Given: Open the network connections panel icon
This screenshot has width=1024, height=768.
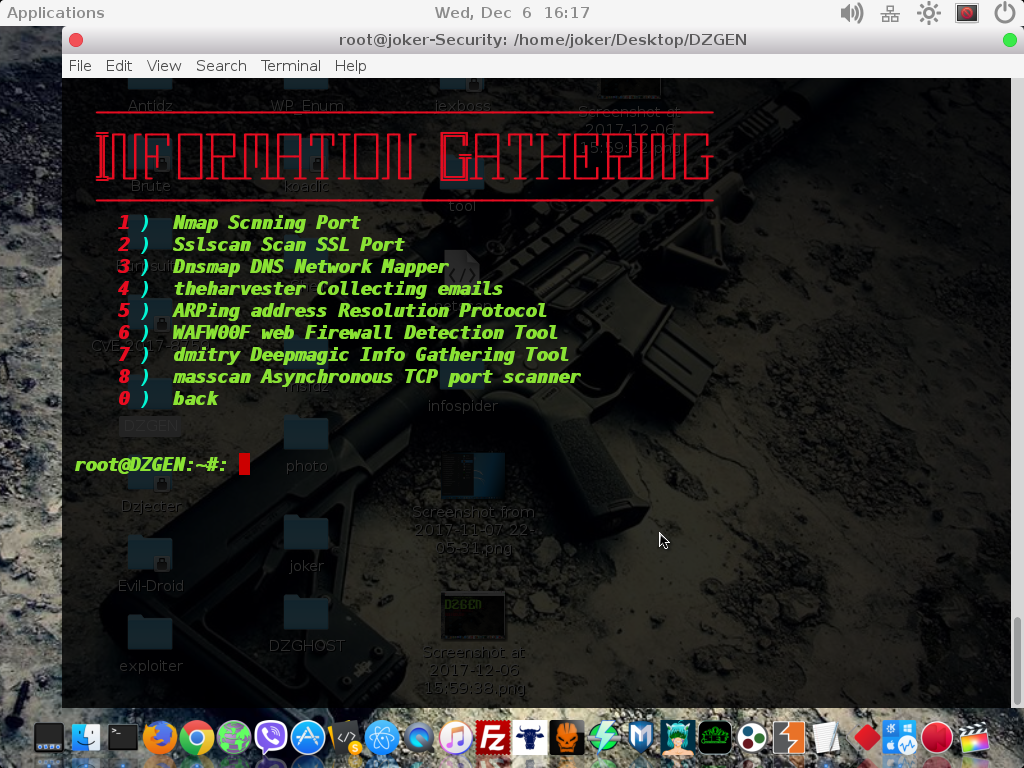Looking at the screenshot, I should [890, 13].
